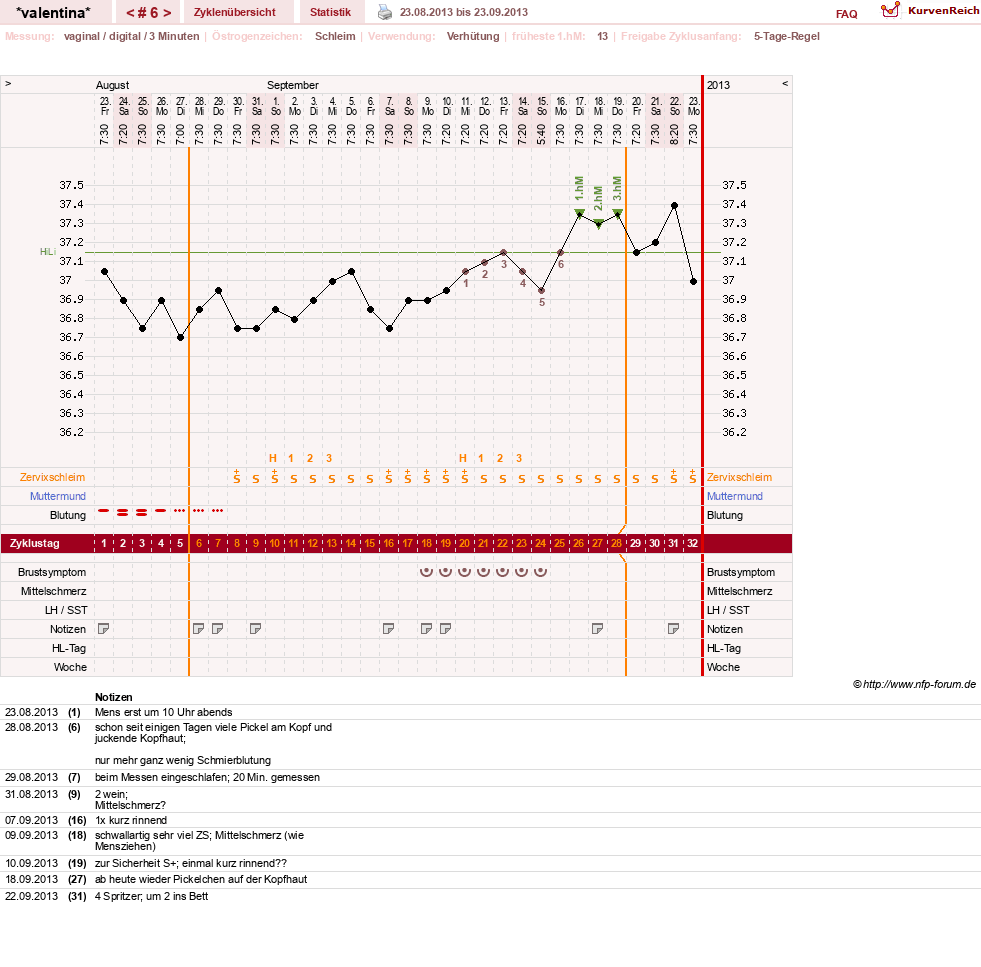Click breast symptom icon on cycle day 24
The height and width of the screenshot is (967, 981).
[x=541, y=572]
